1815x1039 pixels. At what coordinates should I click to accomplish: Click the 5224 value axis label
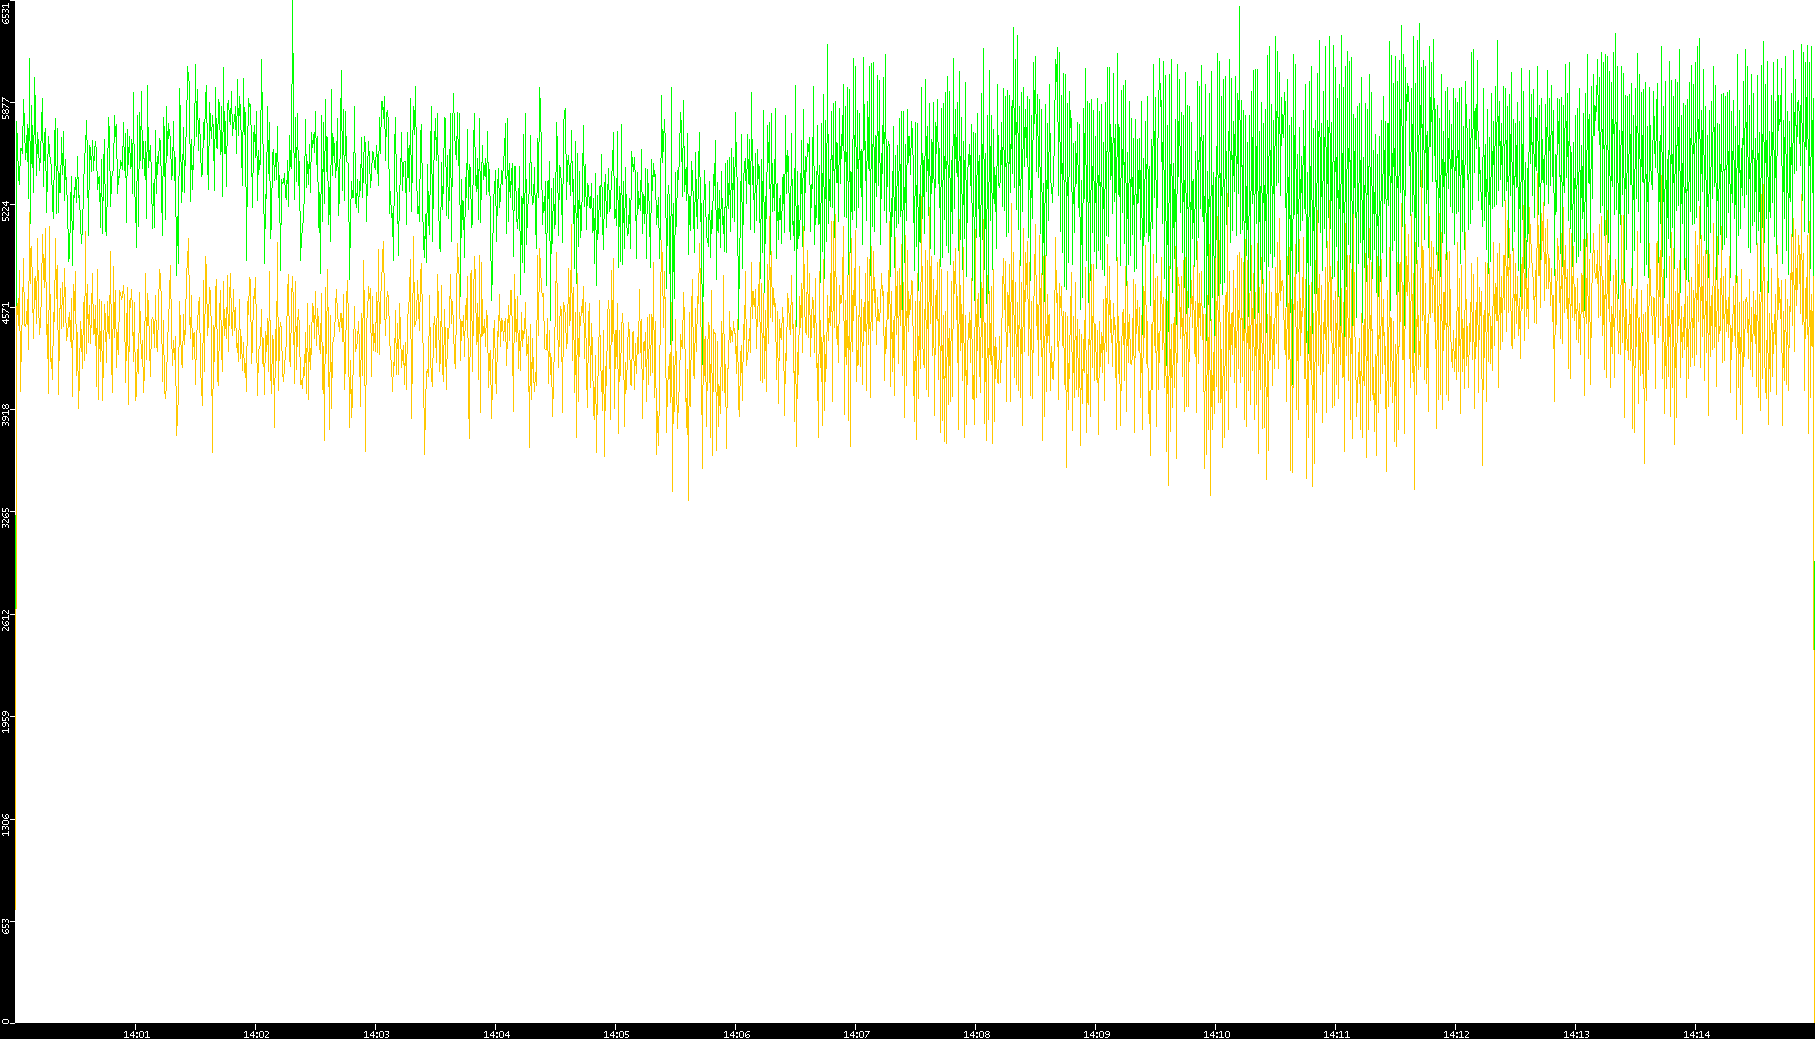(x=6, y=210)
